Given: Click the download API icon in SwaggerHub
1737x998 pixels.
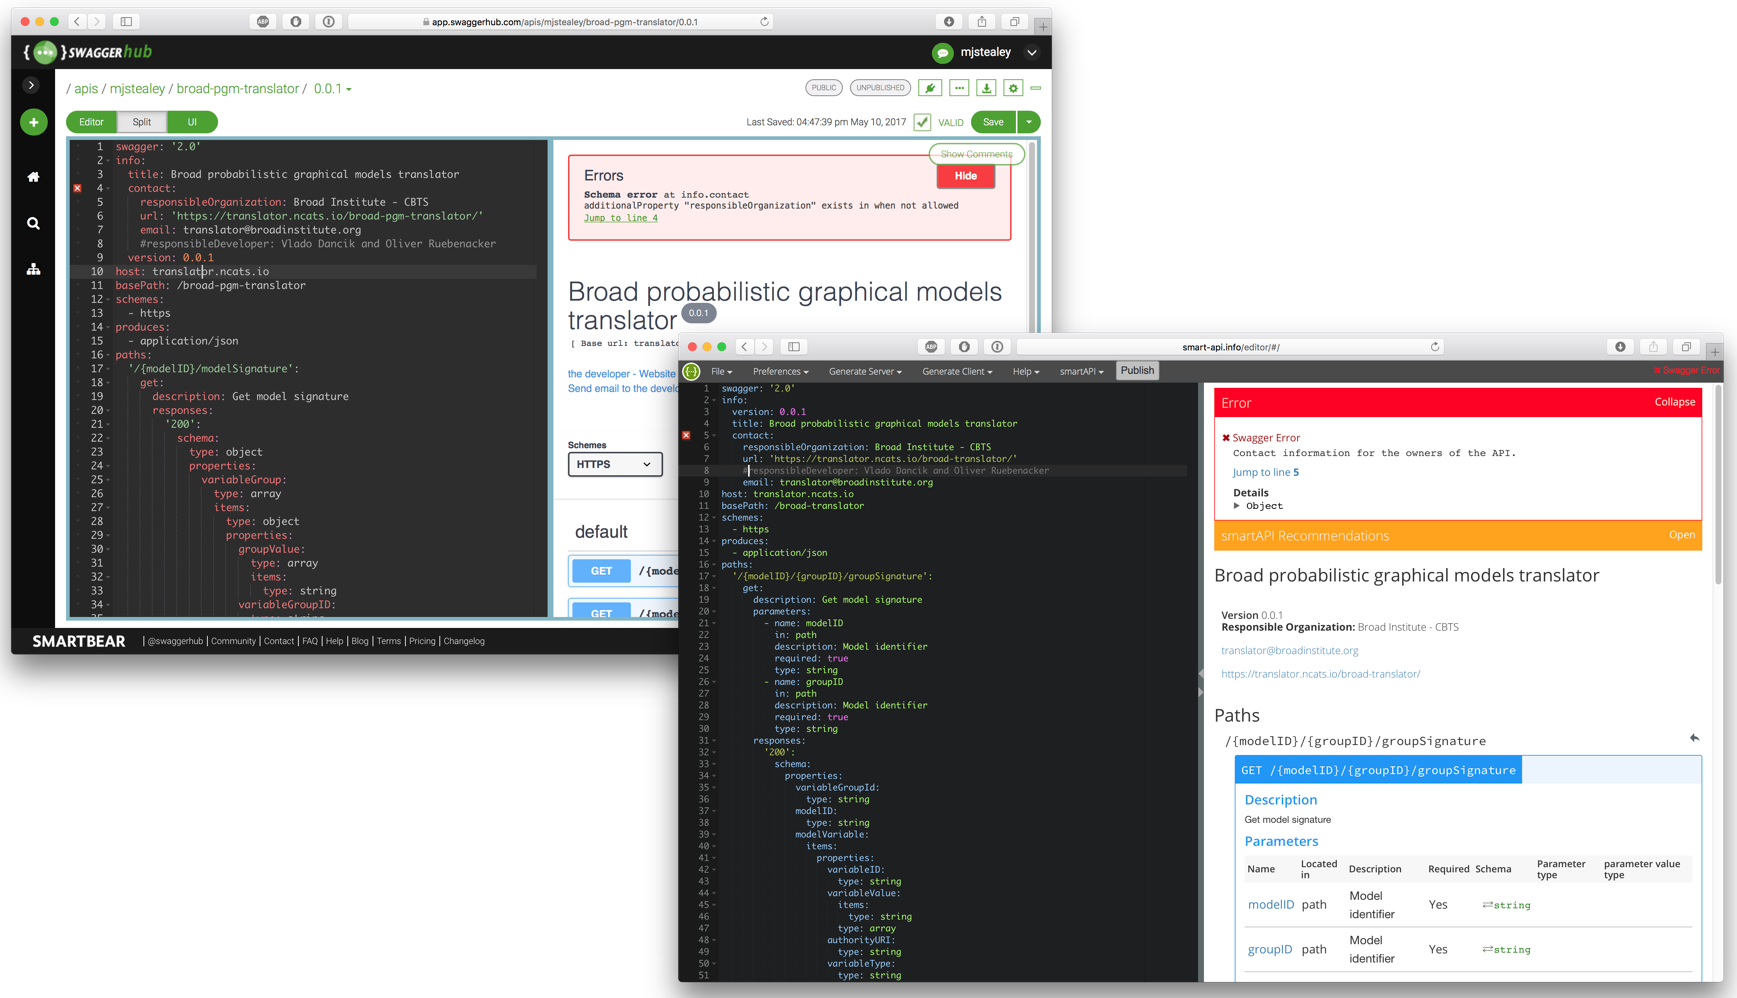Looking at the screenshot, I should pos(986,88).
